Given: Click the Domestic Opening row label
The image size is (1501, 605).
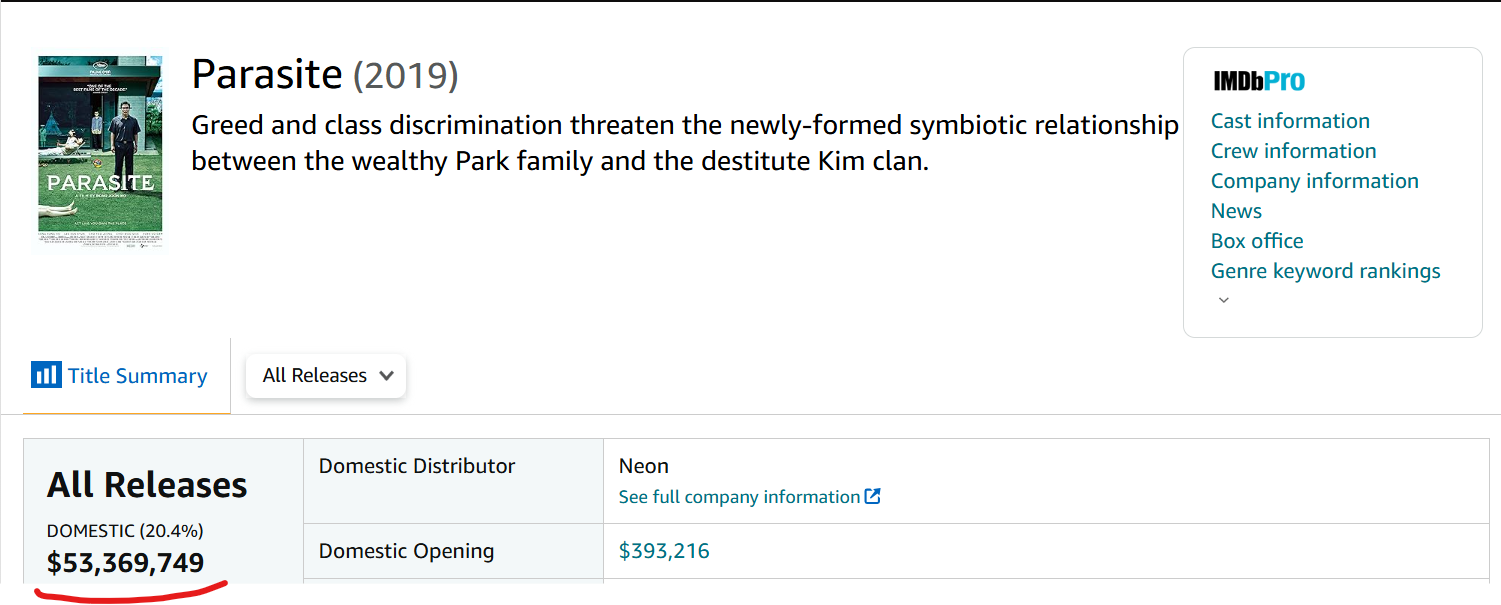Looking at the screenshot, I should tap(406, 551).
